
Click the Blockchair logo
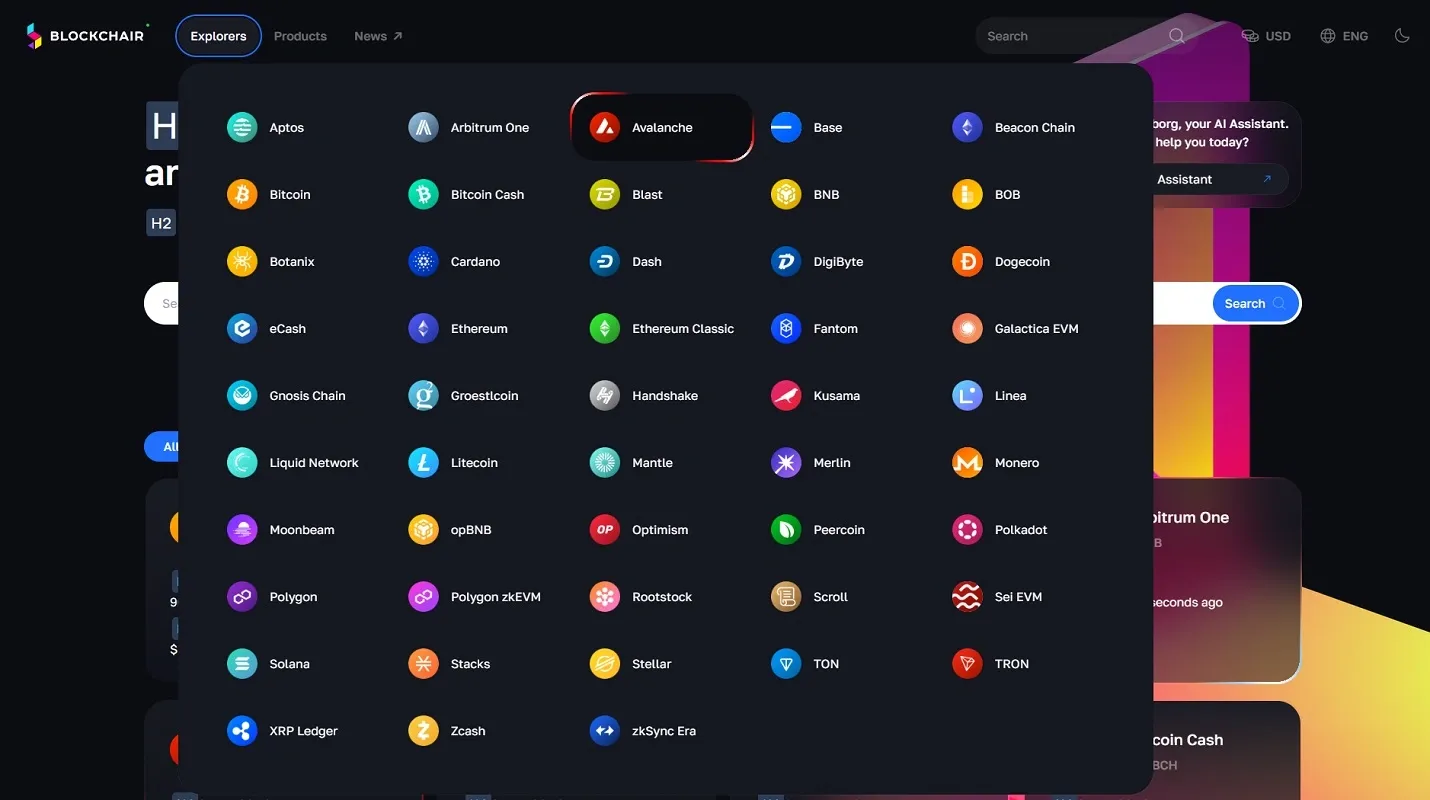point(86,36)
